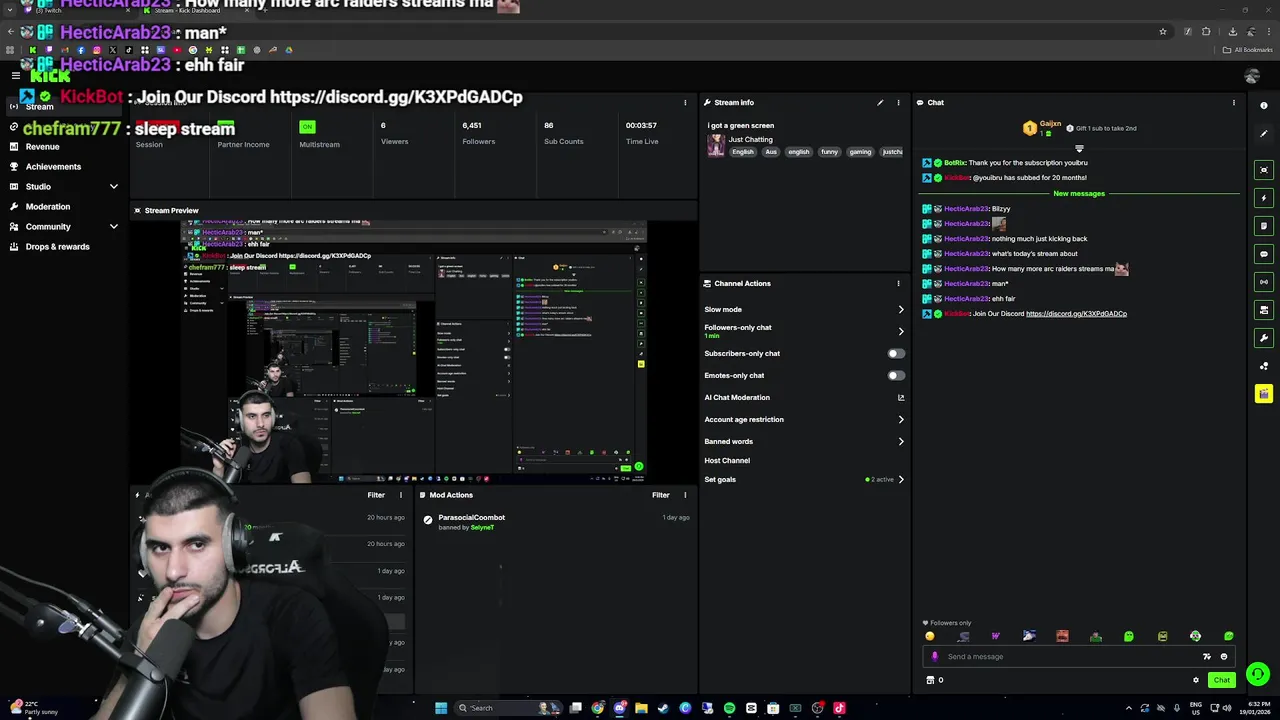Click the lightning bolt icon in right toolbar
This screenshot has height=720, width=1280.
(x=1264, y=198)
